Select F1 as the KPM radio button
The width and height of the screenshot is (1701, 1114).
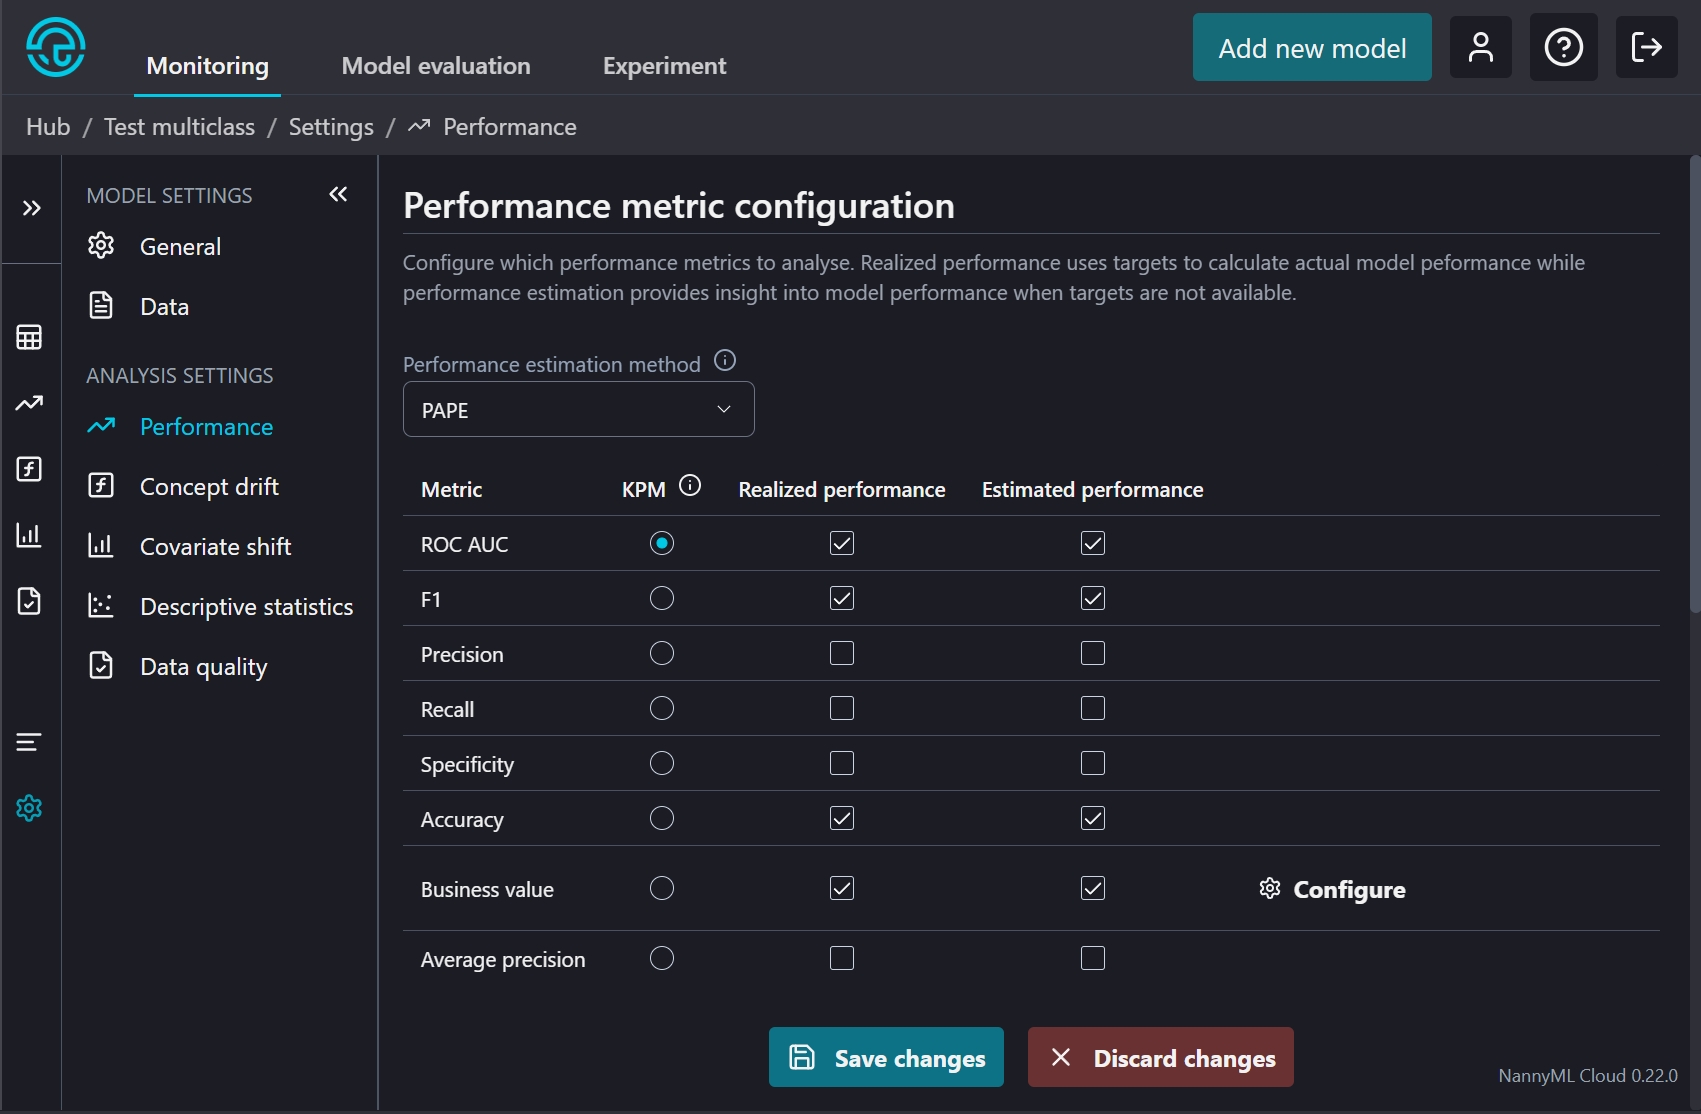pos(662,599)
